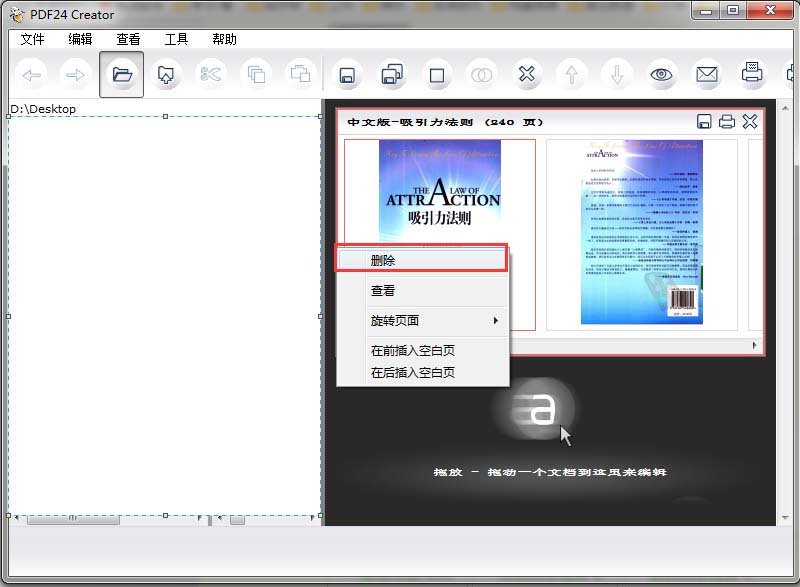Click the save toolbar icon

346,74
